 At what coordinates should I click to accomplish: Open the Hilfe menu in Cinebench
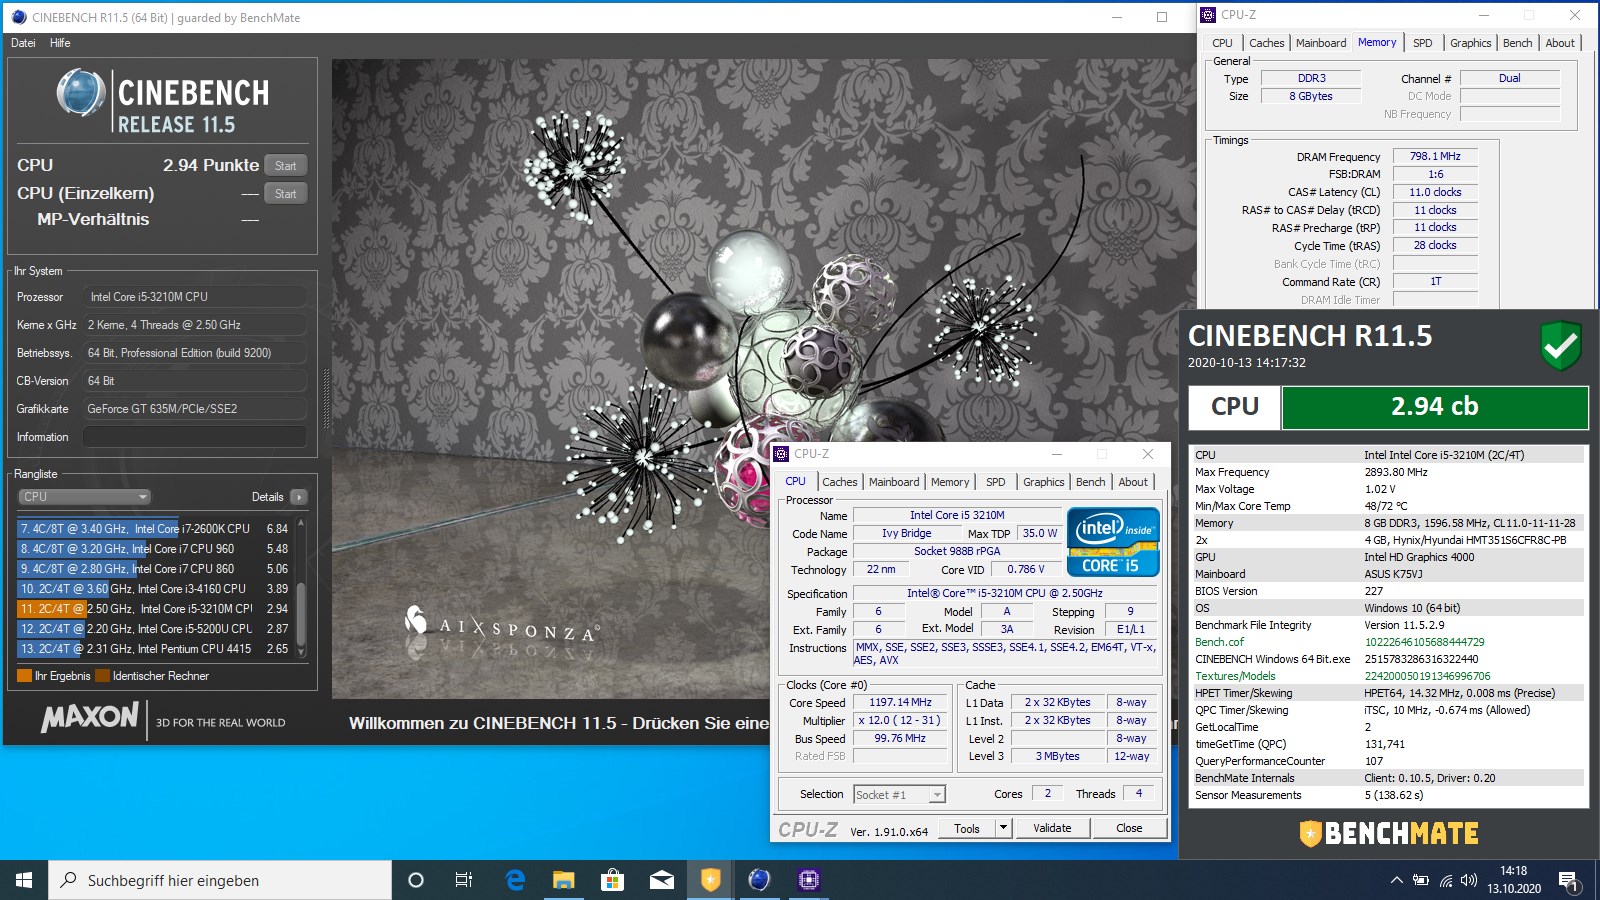pos(60,43)
